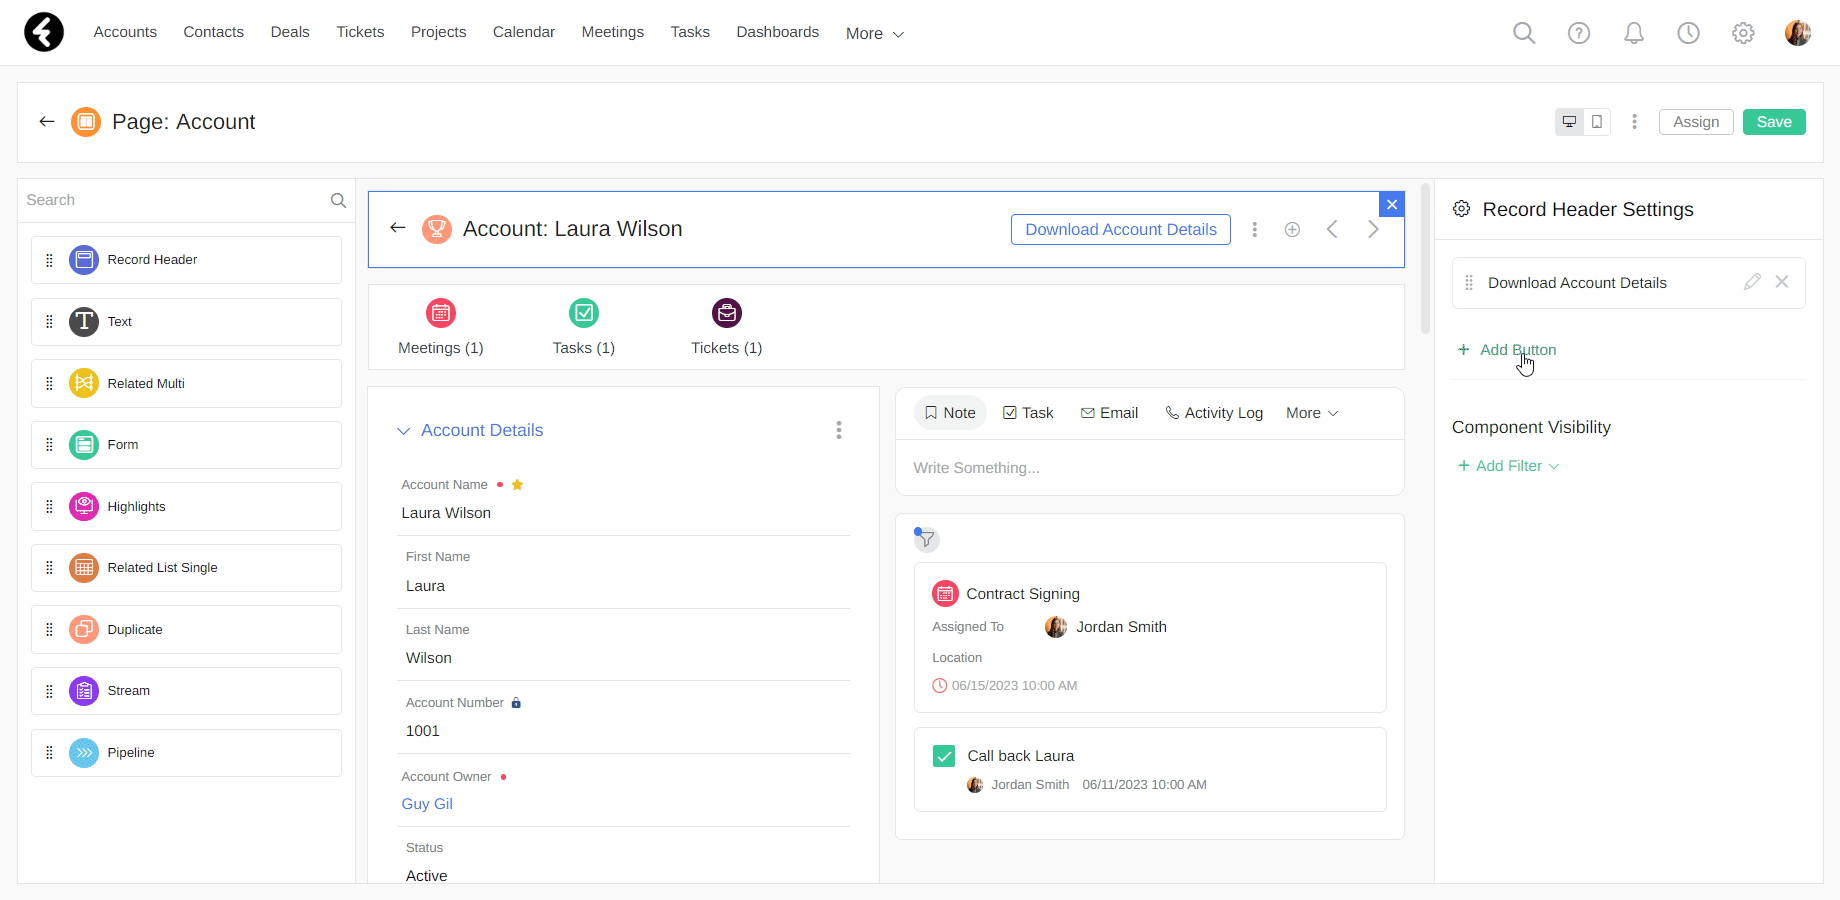The image size is (1840, 900).
Task: Select the Text component
Action: point(186,322)
